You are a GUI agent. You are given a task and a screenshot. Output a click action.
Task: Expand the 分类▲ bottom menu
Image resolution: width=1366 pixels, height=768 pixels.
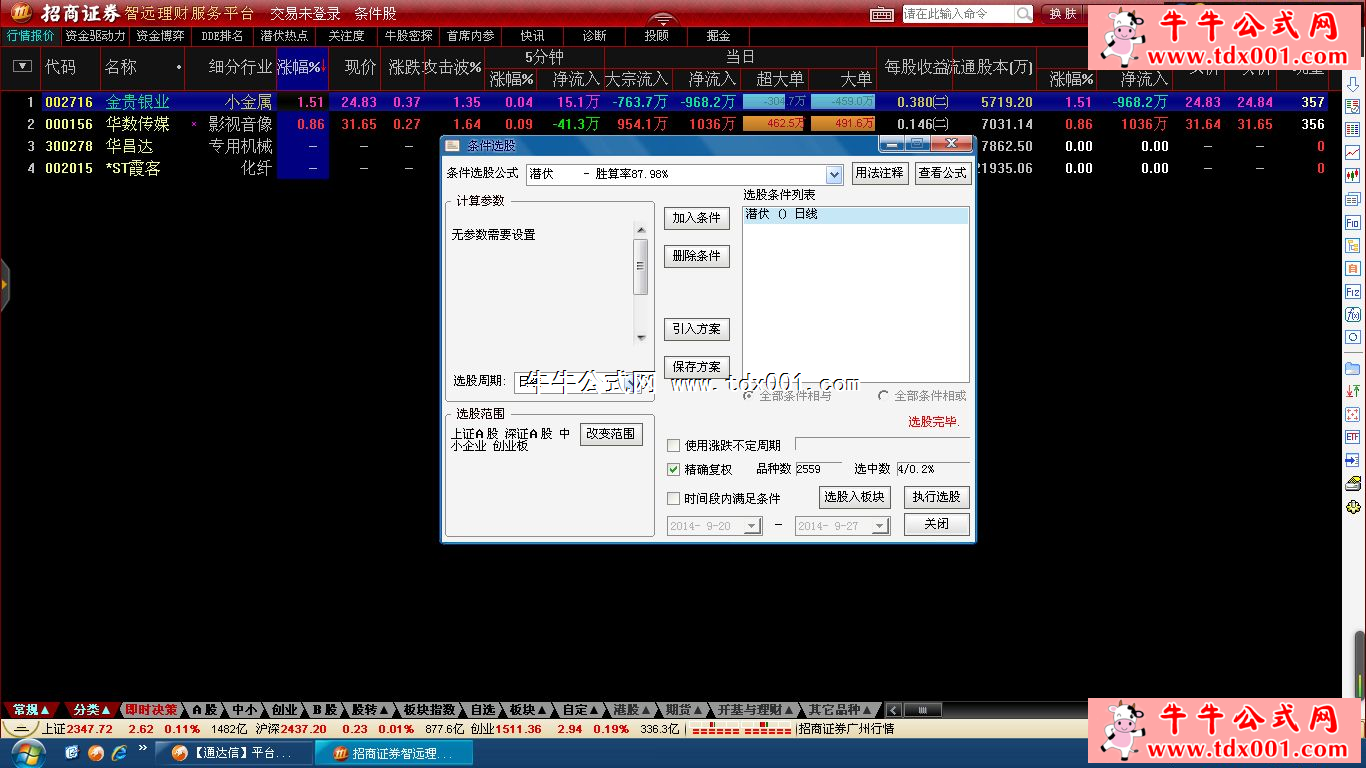91,710
